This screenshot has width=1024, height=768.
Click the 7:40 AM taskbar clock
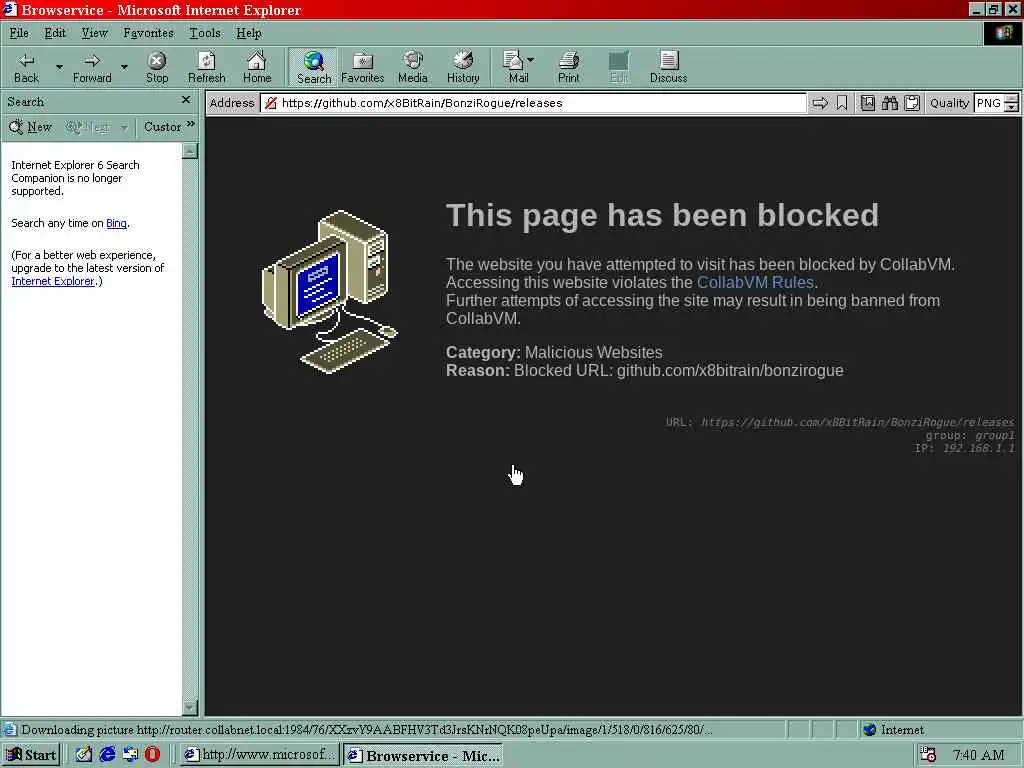pyautogui.click(x=978, y=755)
